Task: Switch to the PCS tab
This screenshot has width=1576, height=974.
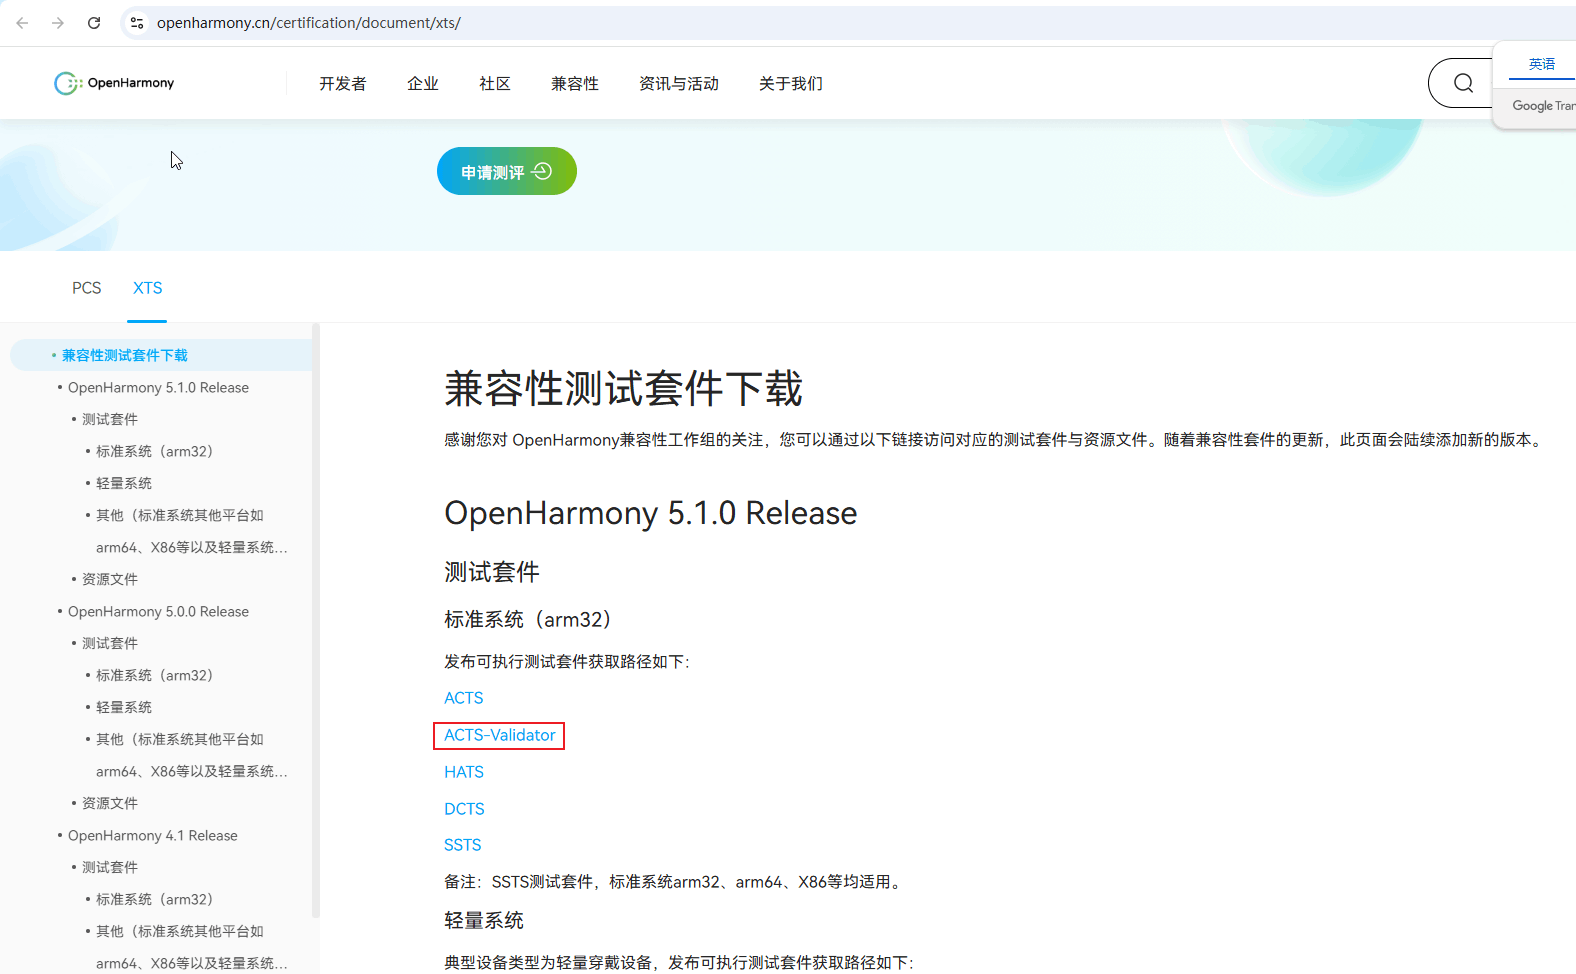Action: point(86,288)
